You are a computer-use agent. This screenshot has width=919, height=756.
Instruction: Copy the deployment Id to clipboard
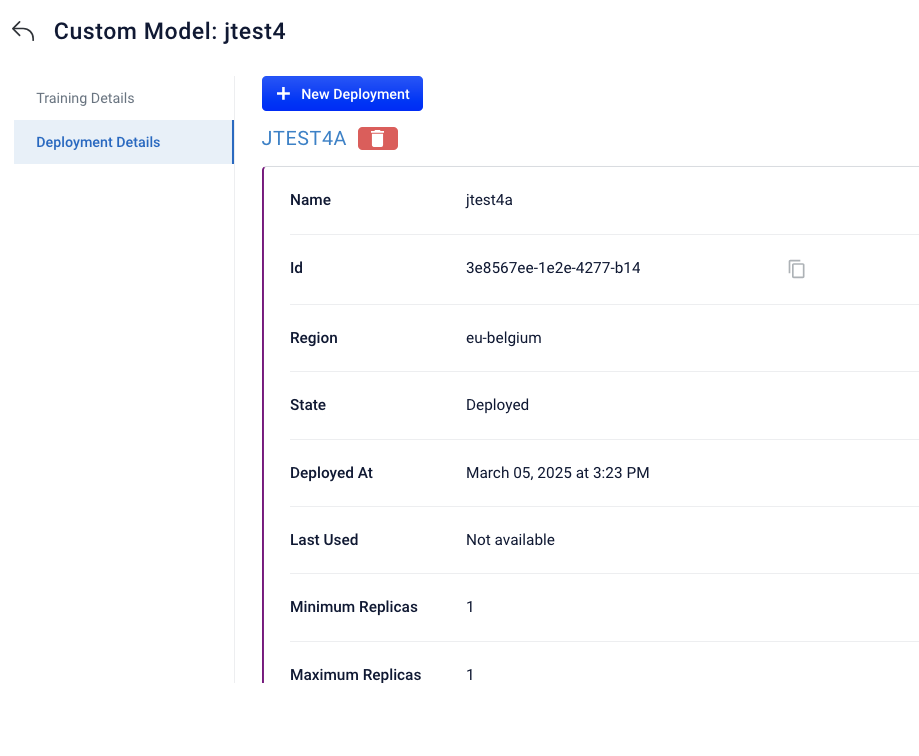click(796, 268)
